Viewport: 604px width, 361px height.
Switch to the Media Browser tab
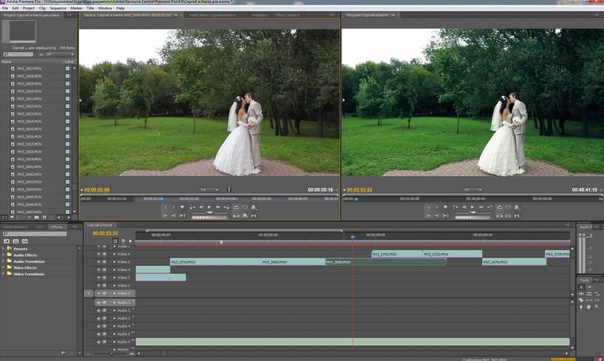tap(16, 227)
